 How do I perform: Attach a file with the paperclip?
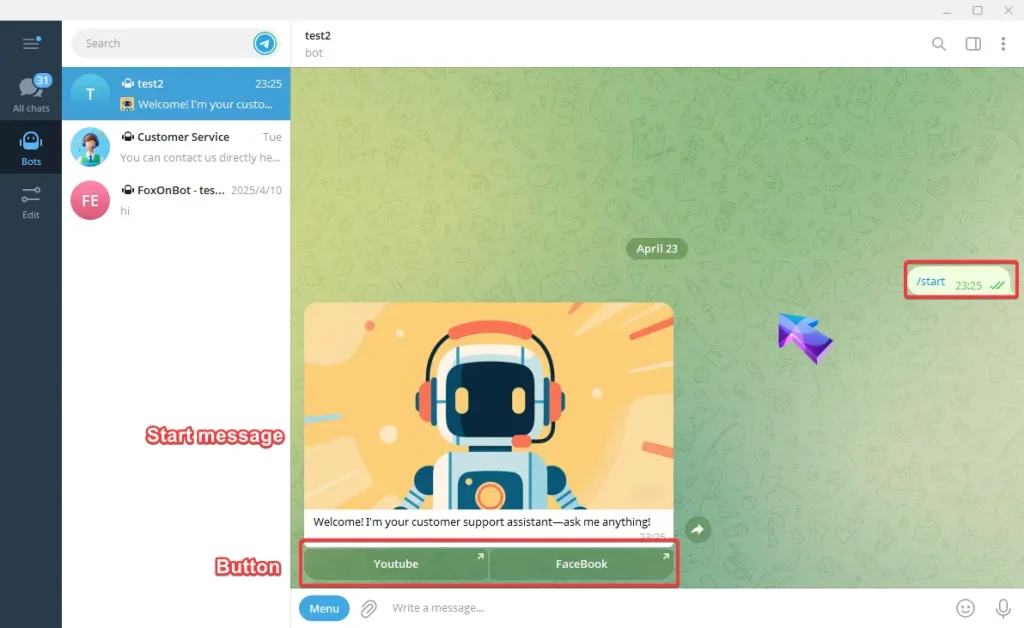pyautogui.click(x=369, y=608)
